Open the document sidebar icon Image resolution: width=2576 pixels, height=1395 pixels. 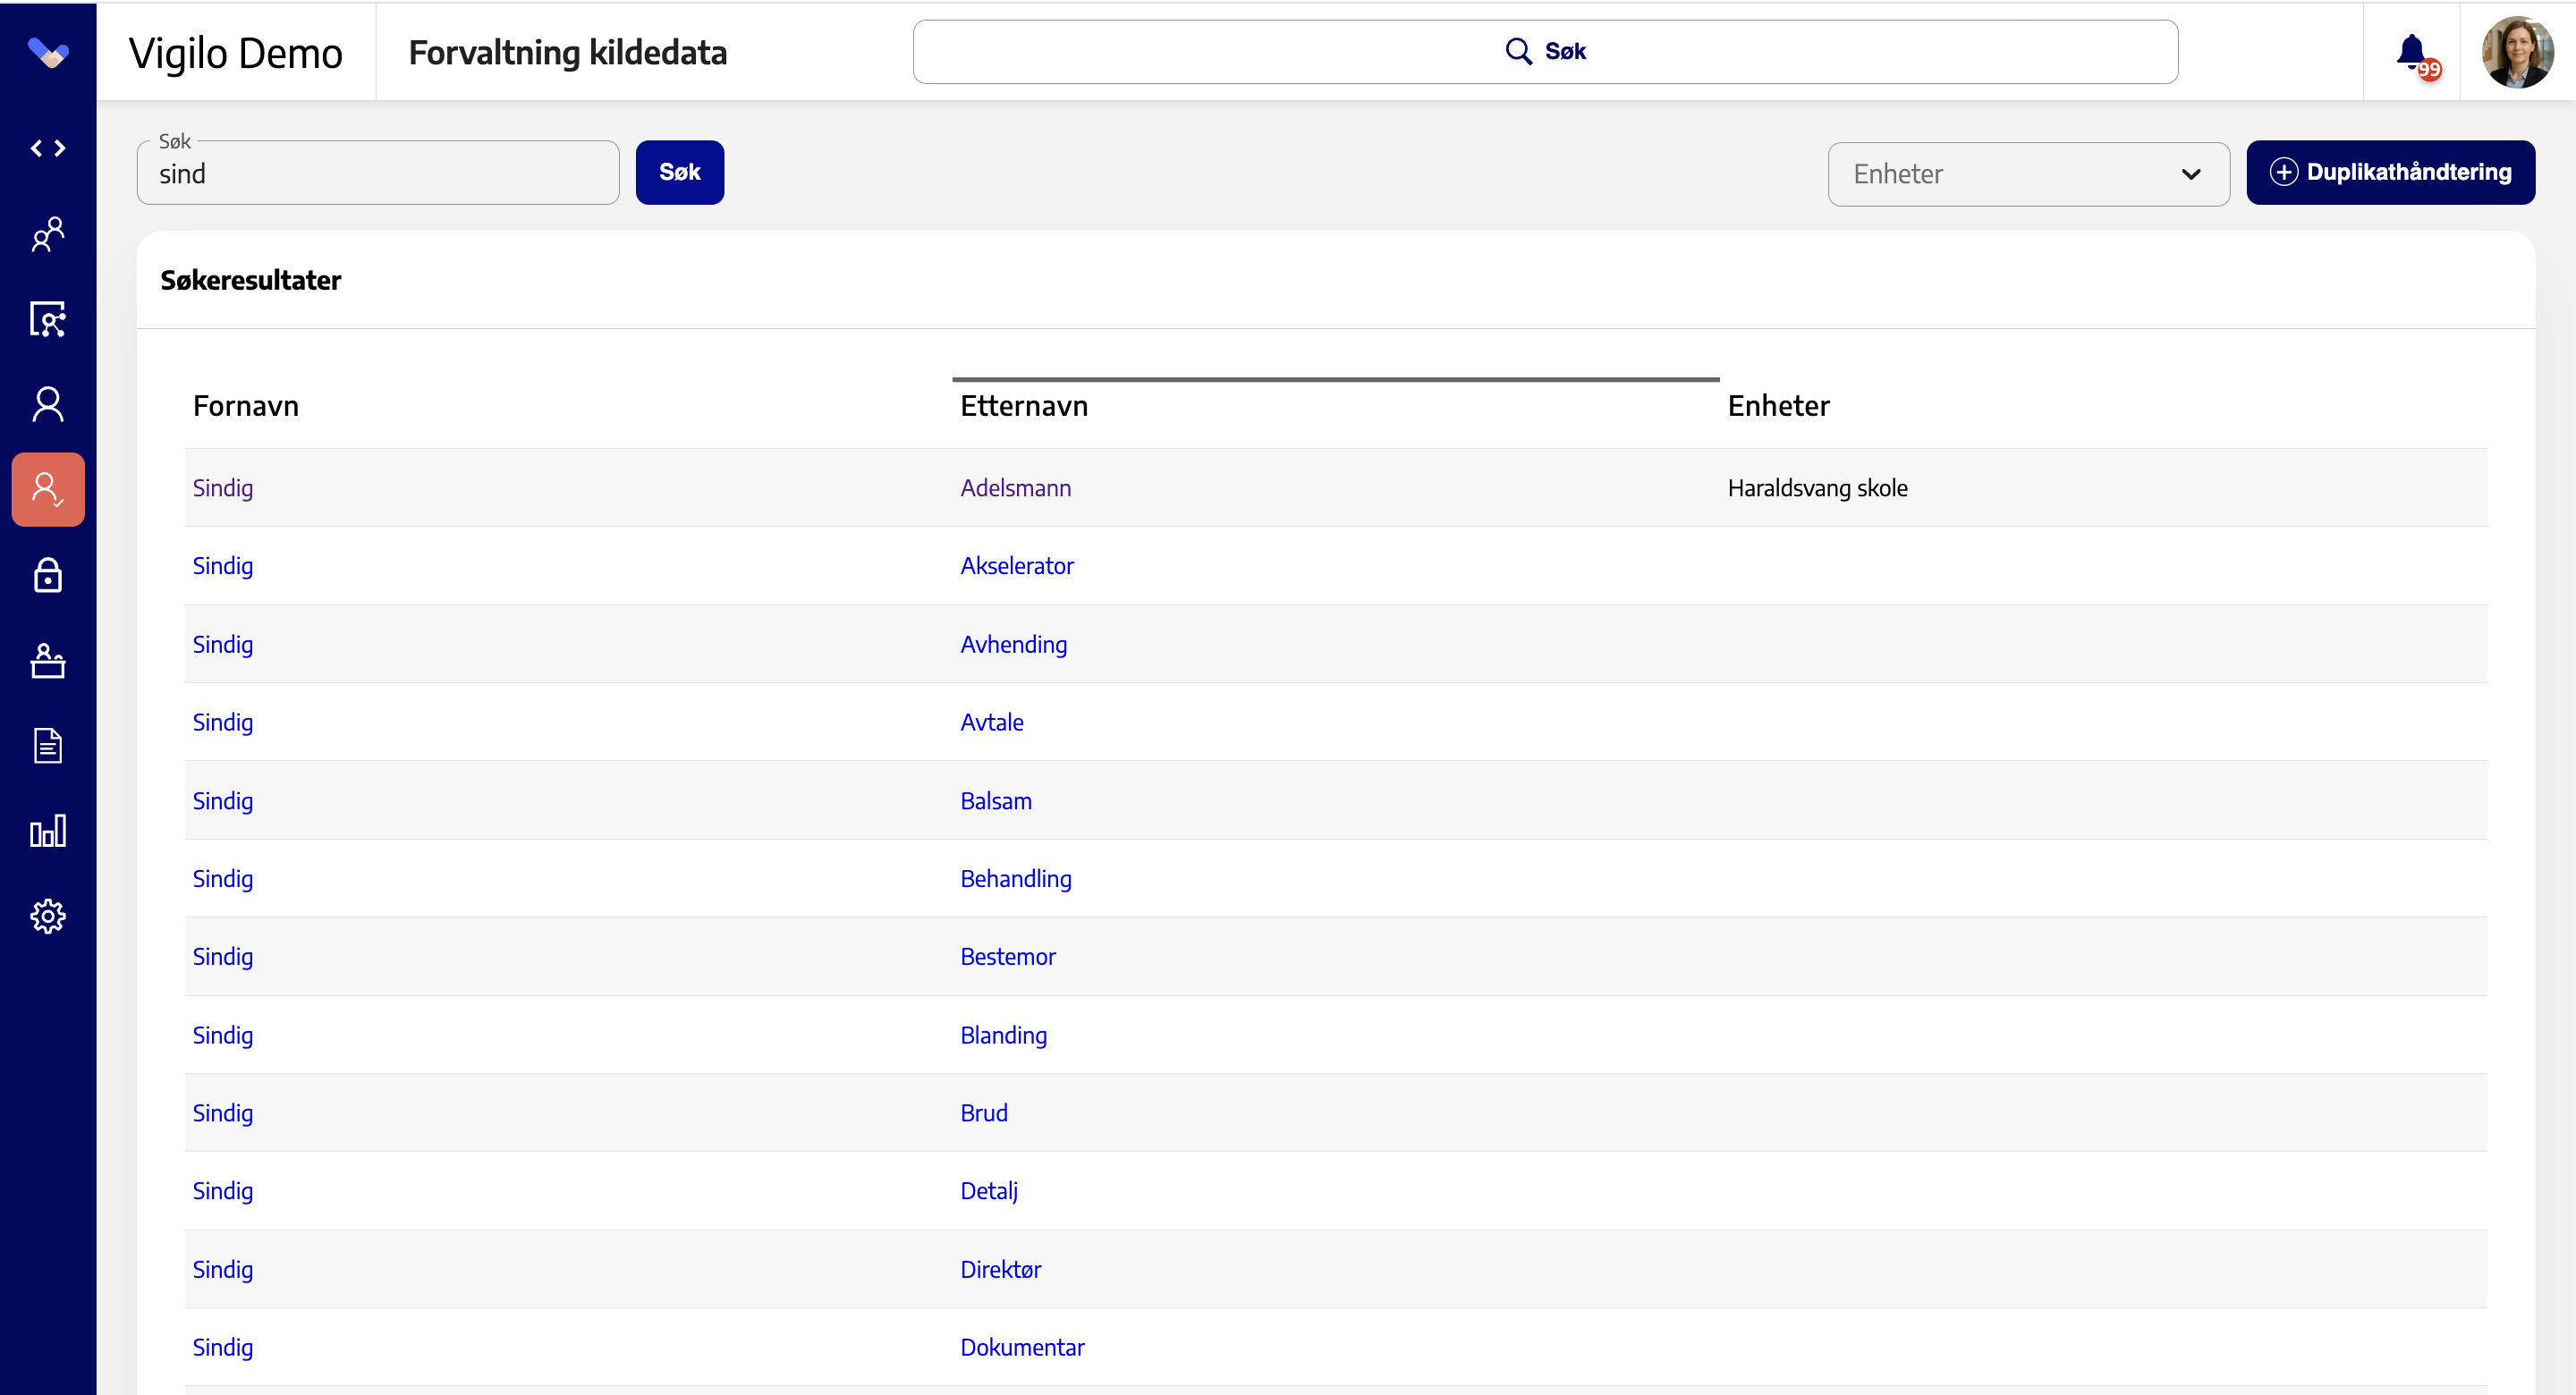click(x=48, y=745)
